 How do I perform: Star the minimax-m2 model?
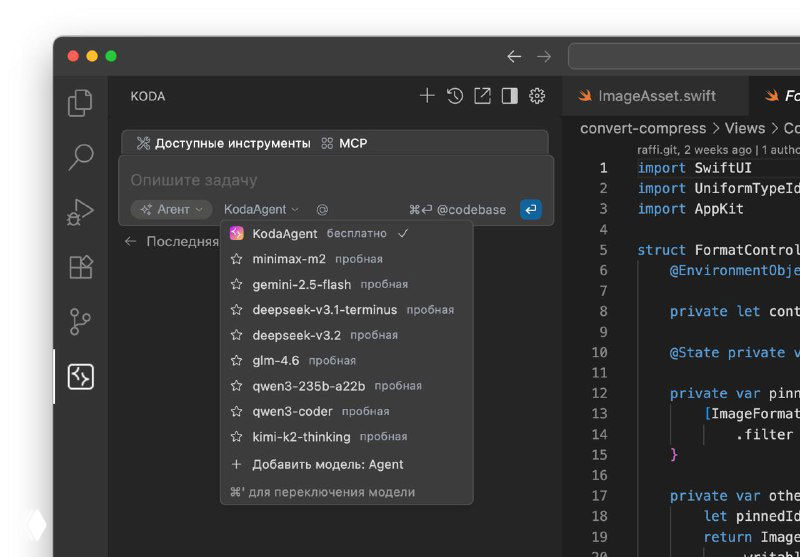pyautogui.click(x=236, y=259)
